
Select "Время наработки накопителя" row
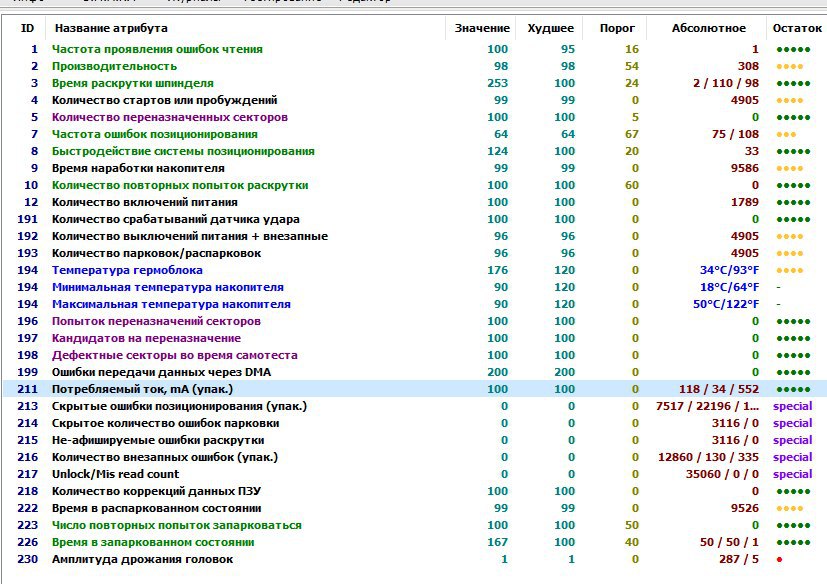[415, 168]
